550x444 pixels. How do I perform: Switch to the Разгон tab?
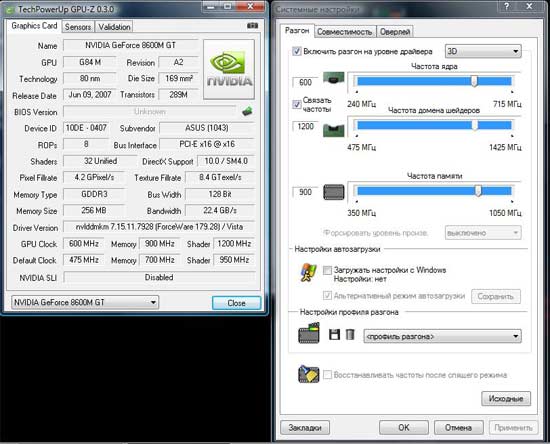coord(297,31)
